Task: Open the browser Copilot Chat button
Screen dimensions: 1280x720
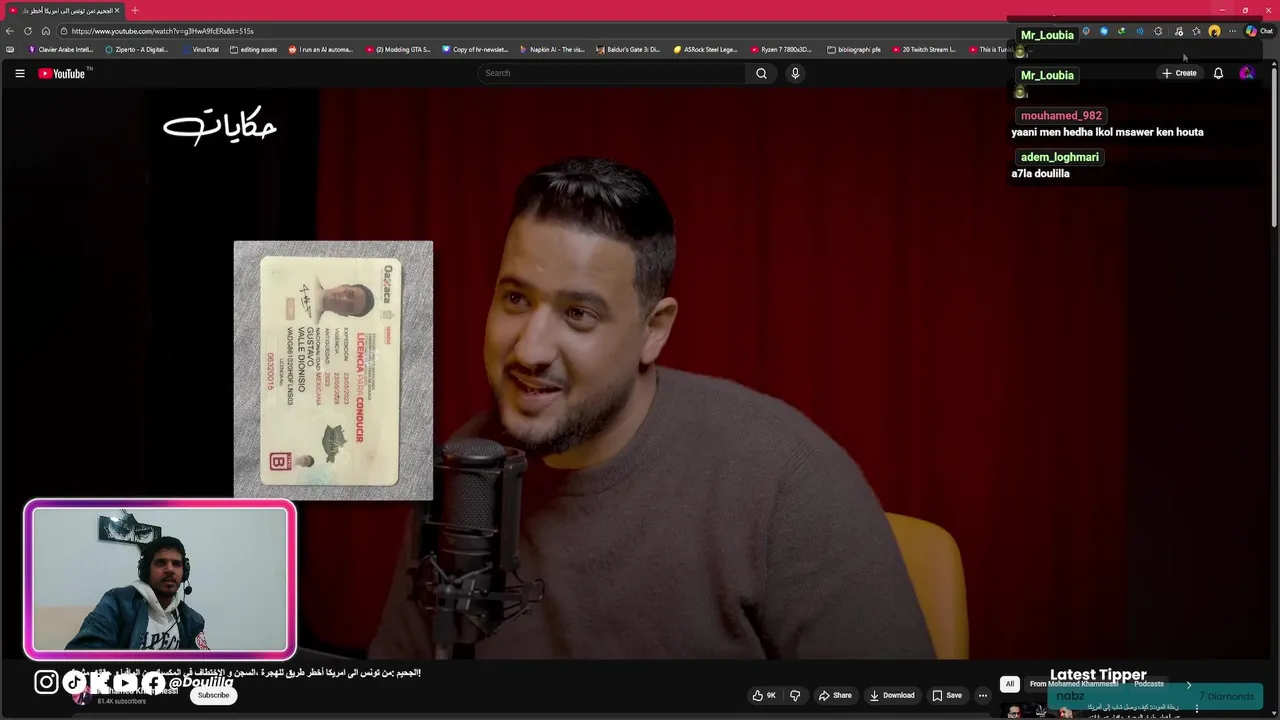Action: (1259, 31)
